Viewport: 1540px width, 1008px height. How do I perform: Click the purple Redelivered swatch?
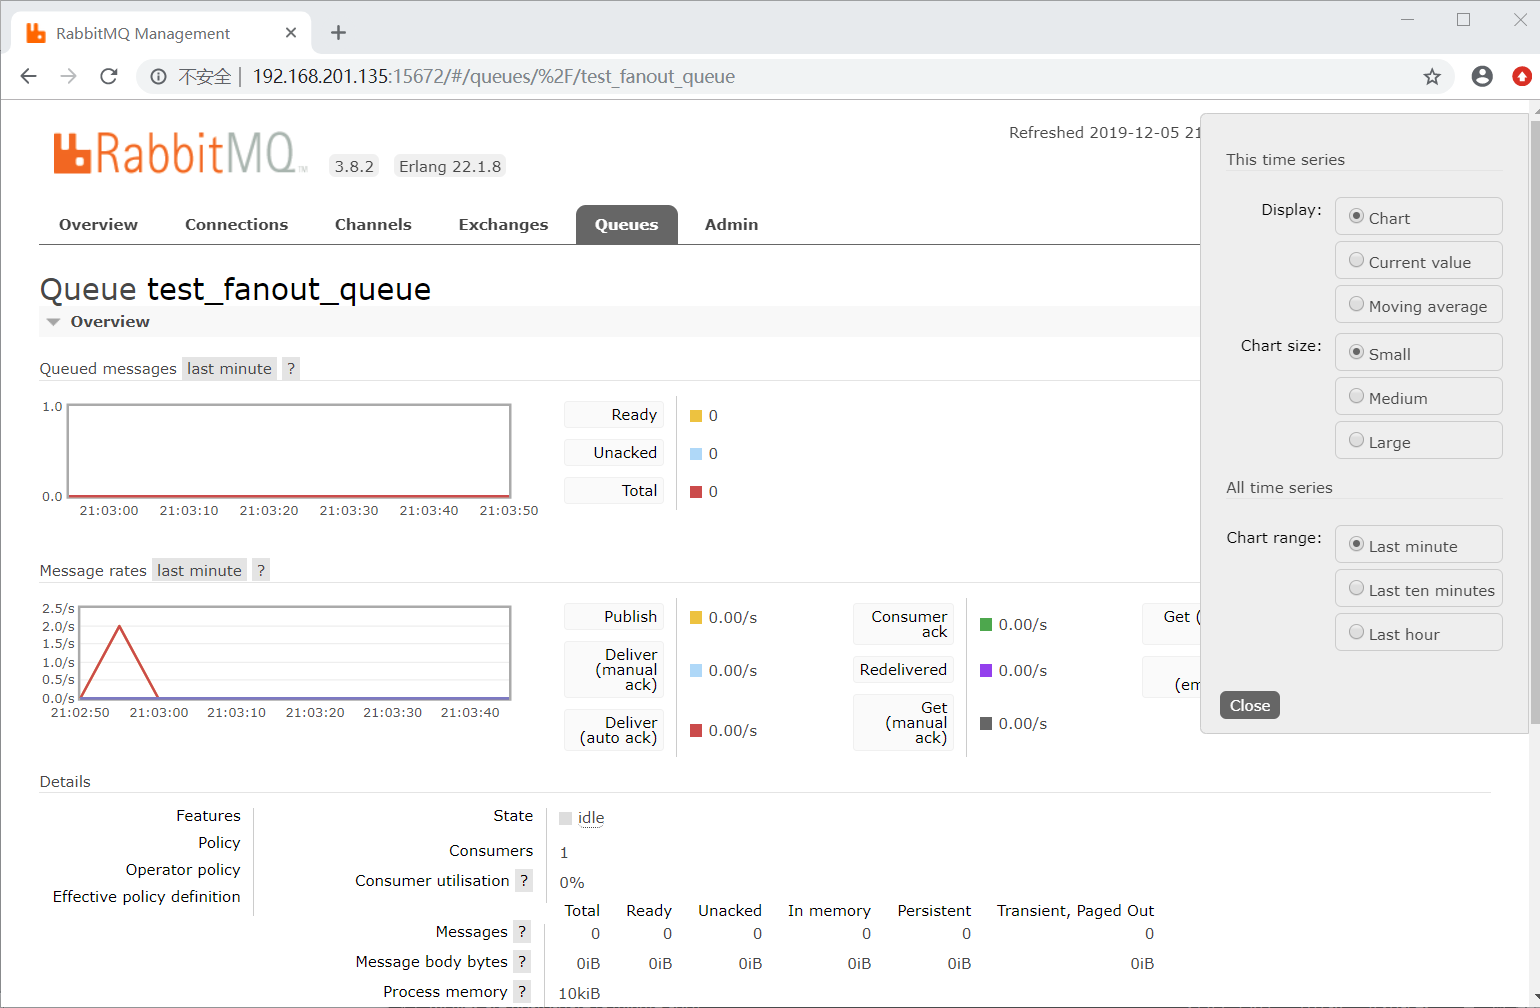pos(986,671)
